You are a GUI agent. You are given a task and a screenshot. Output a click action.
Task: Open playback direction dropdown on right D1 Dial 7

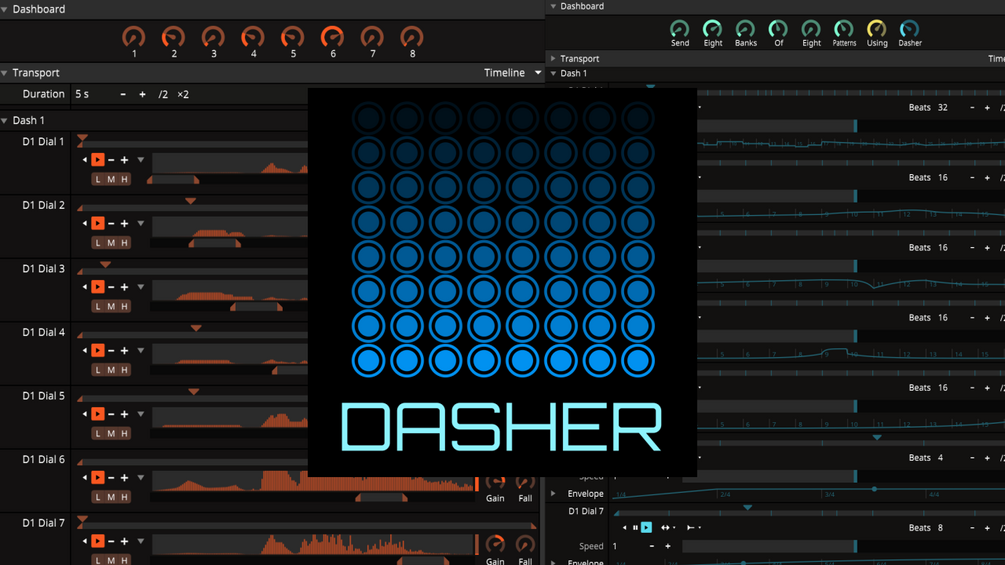(x=693, y=528)
